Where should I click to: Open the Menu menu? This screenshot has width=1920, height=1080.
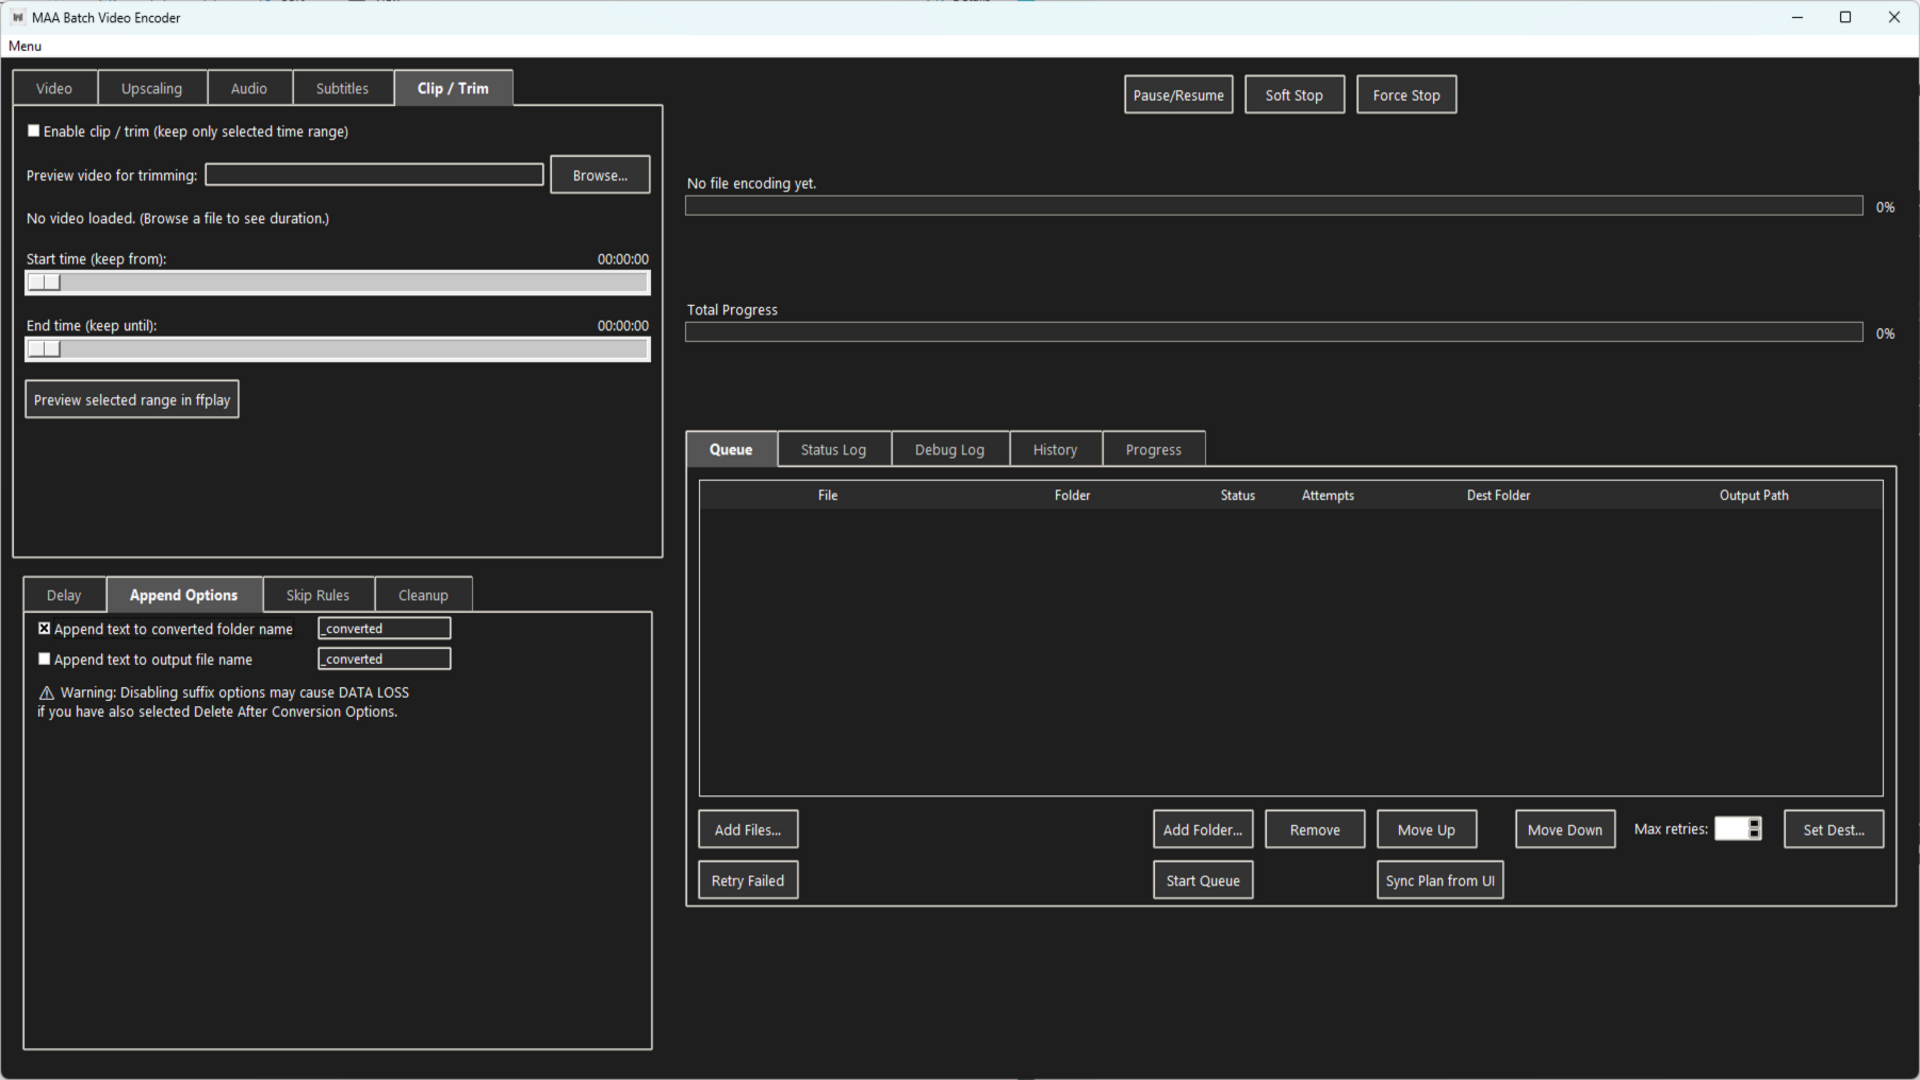click(24, 46)
